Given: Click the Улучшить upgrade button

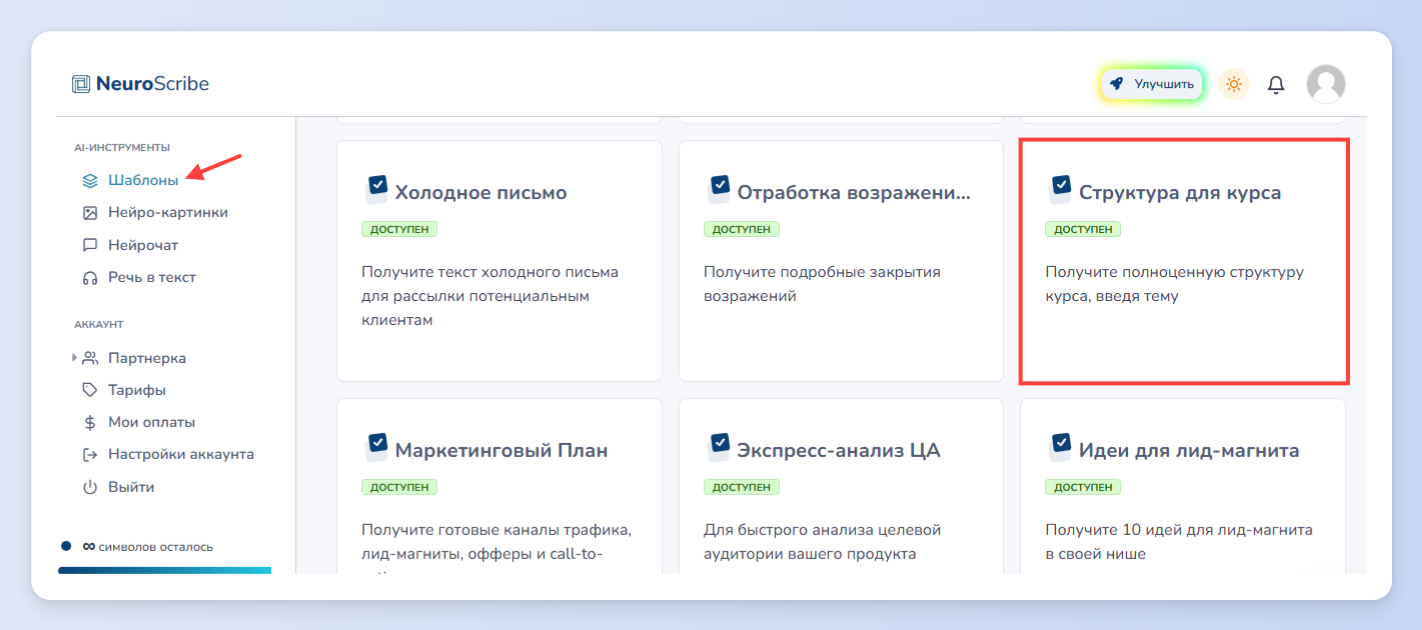Looking at the screenshot, I should (x=1152, y=84).
